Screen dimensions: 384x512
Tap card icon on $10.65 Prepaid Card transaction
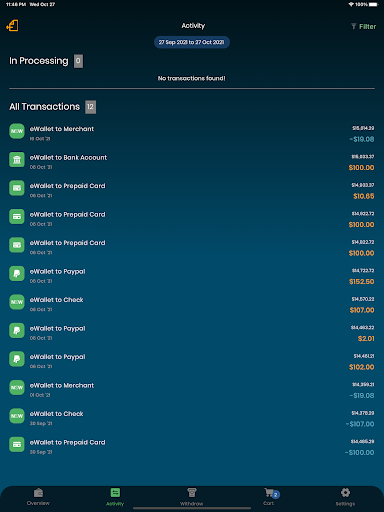tap(17, 188)
